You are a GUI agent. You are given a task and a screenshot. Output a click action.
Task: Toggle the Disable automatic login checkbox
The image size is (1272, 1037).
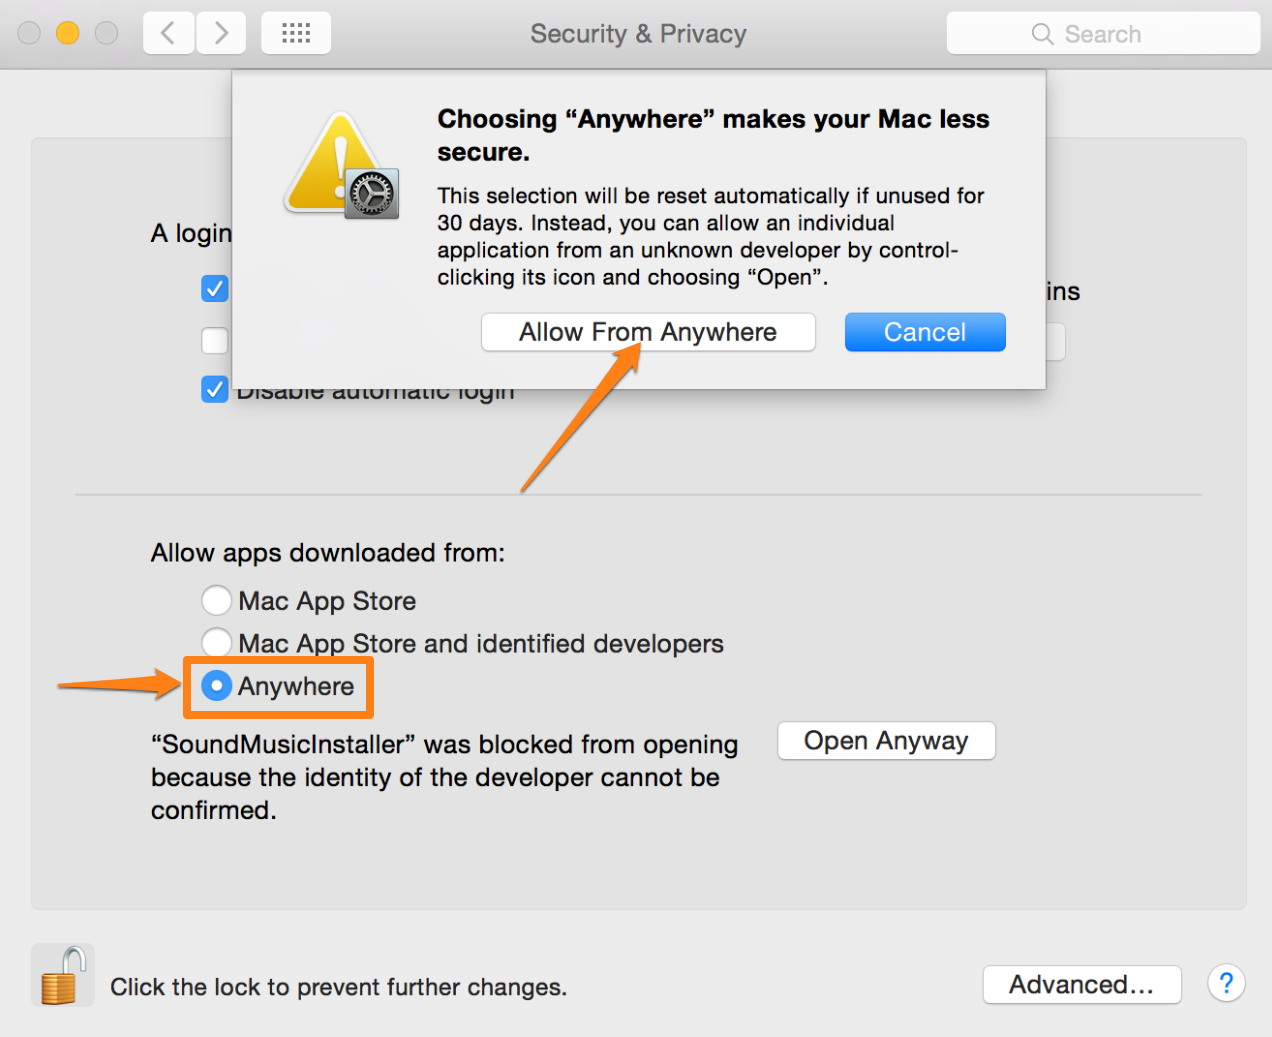pyautogui.click(x=215, y=389)
